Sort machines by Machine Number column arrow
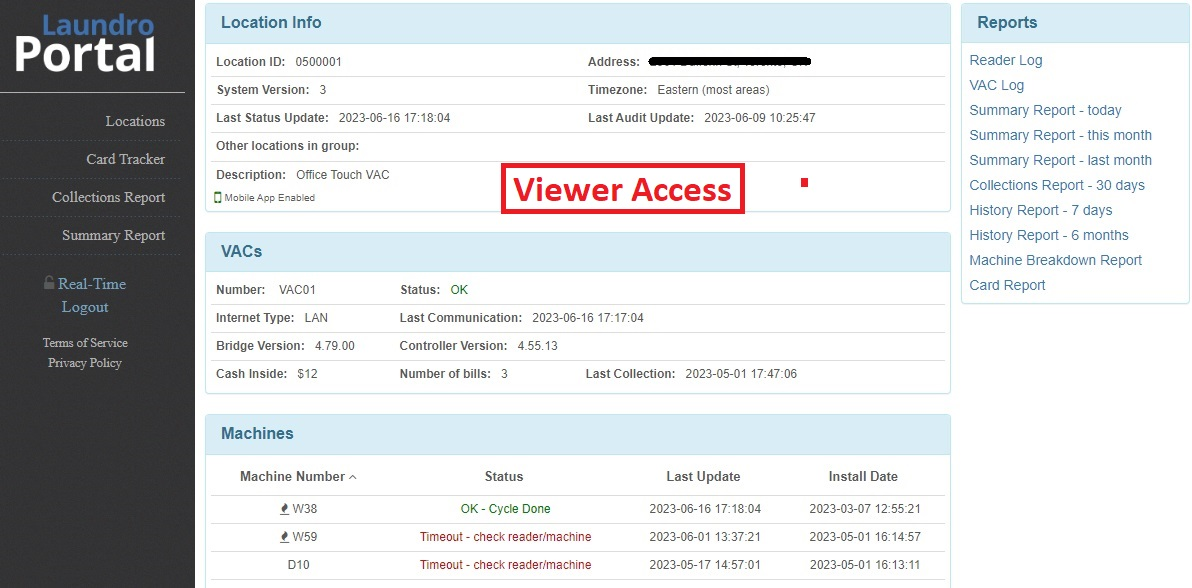The height and width of the screenshot is (588, 1192). pos(352,477)
